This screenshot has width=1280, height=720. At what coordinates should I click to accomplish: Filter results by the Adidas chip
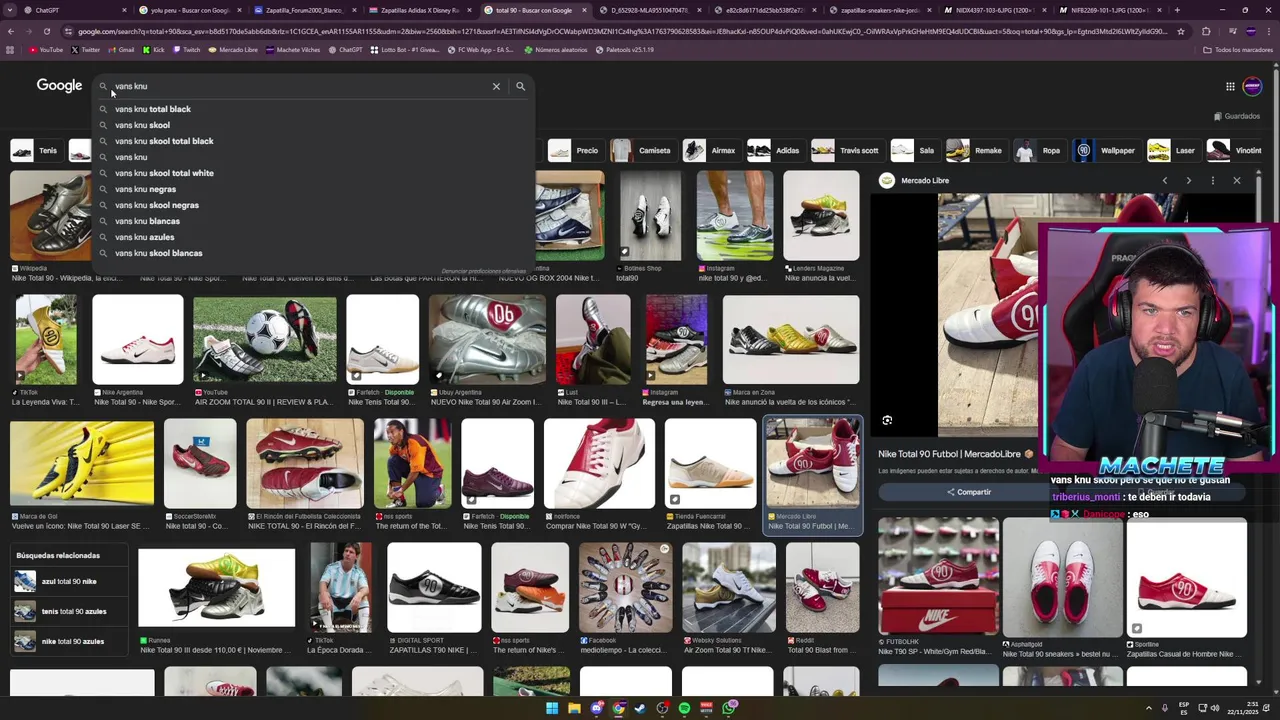pos(774,151)
